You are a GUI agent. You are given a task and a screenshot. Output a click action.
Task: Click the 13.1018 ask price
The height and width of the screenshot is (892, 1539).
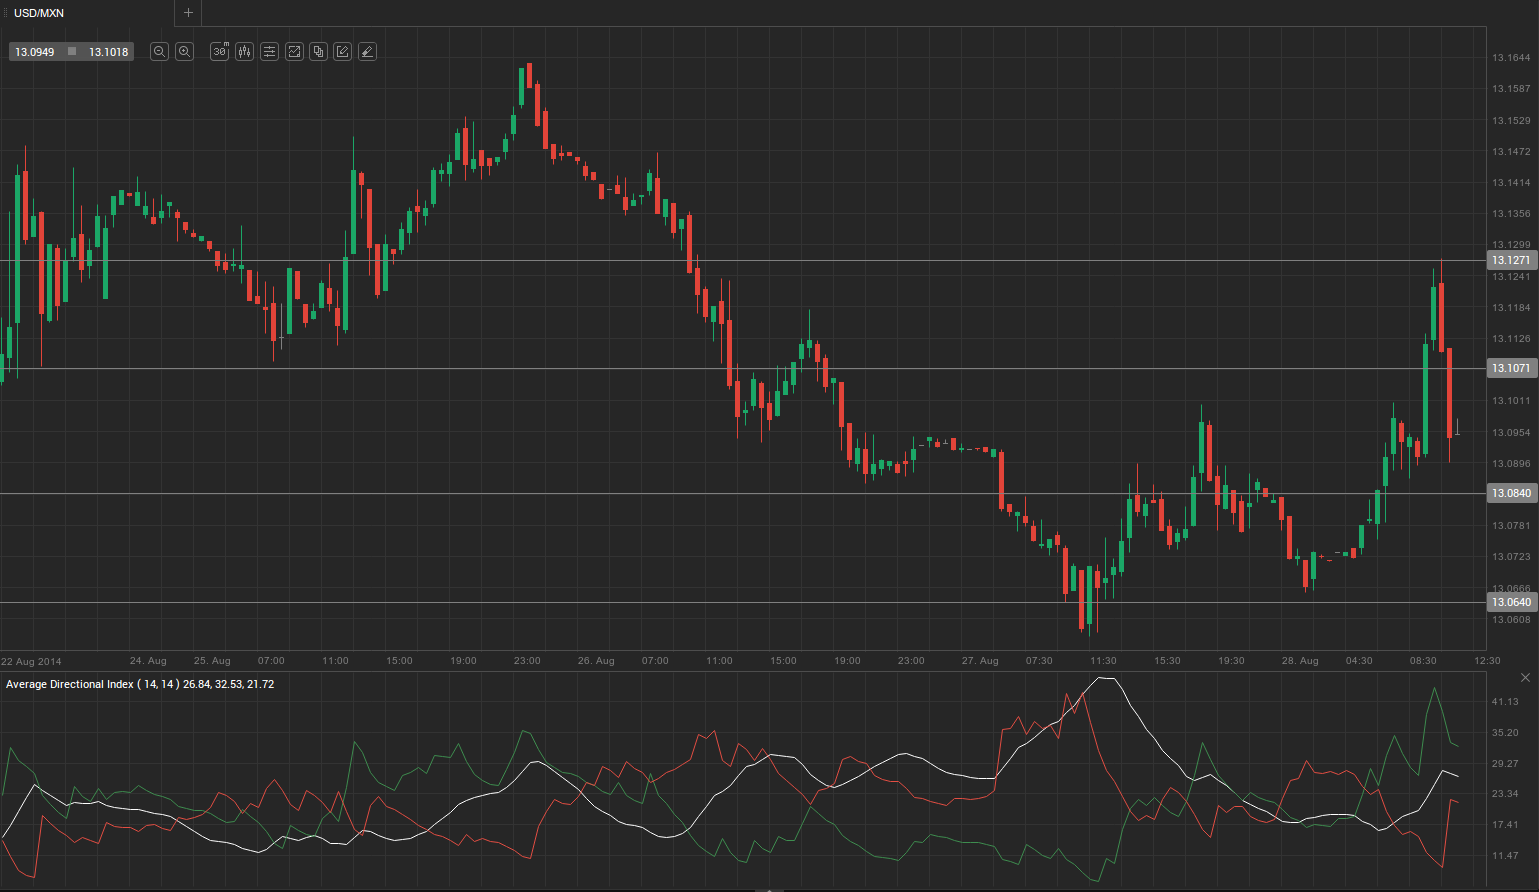click(x=108, y=52)
